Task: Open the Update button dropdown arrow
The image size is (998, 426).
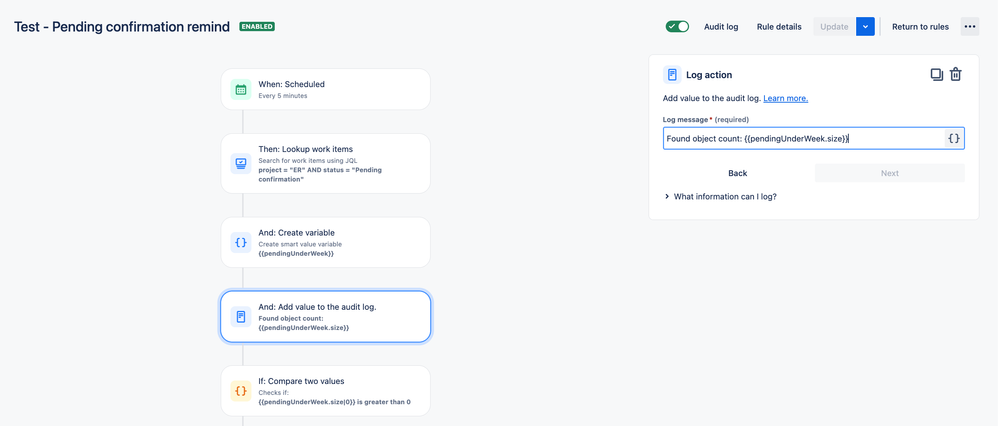Action: (866, 27)
